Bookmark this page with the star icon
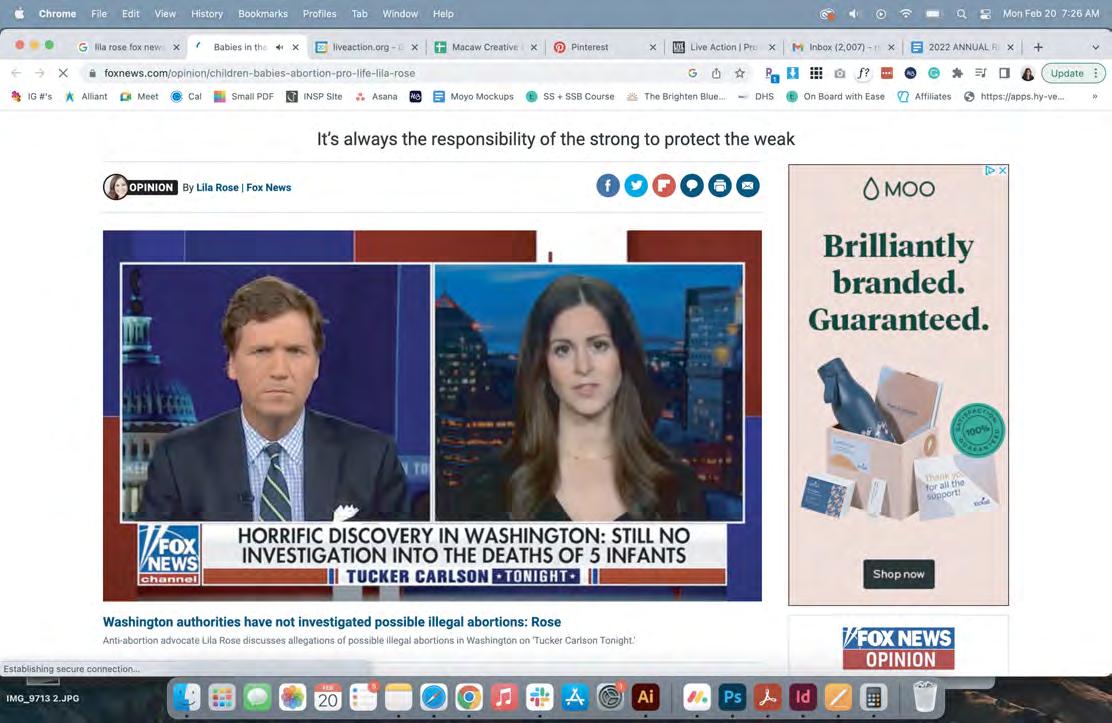Image resolution: width=1112 pixels, height=723 pixels. tap(740, 73)
